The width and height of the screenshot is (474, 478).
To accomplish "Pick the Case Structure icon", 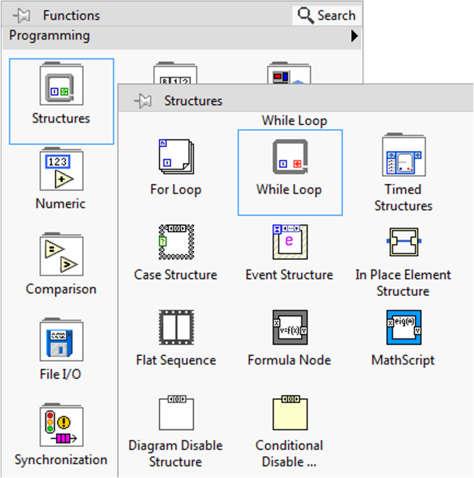I will [176, 242].
